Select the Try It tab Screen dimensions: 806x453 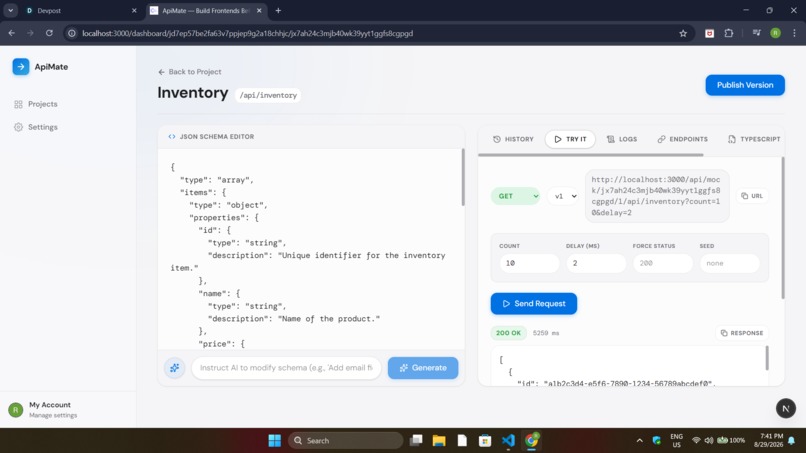[570, 139]
